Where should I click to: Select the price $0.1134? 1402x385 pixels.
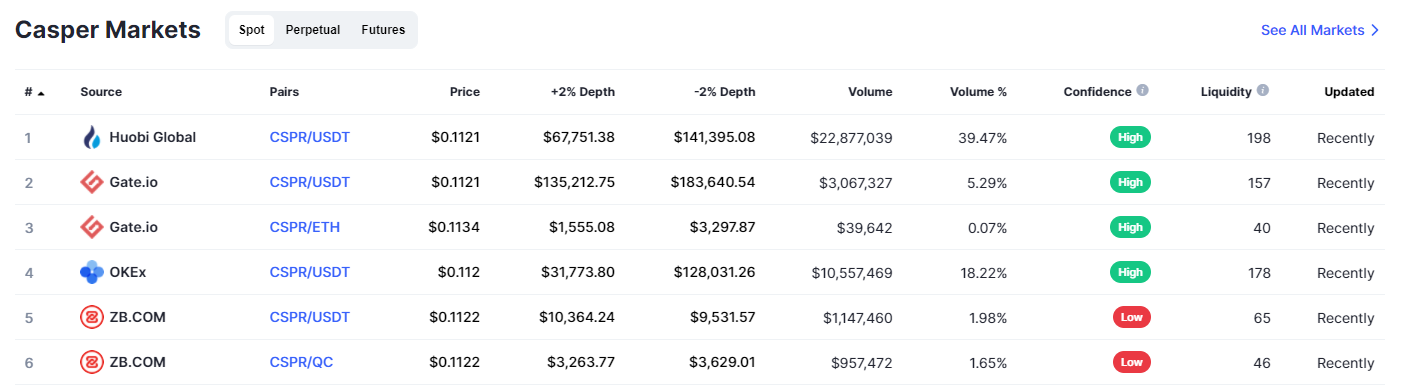coord(454,227)
